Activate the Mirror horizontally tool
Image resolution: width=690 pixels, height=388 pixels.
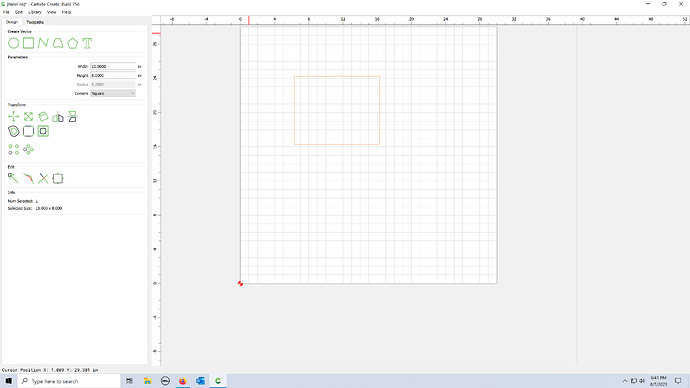pyautogui.click(x=58, y=117)
